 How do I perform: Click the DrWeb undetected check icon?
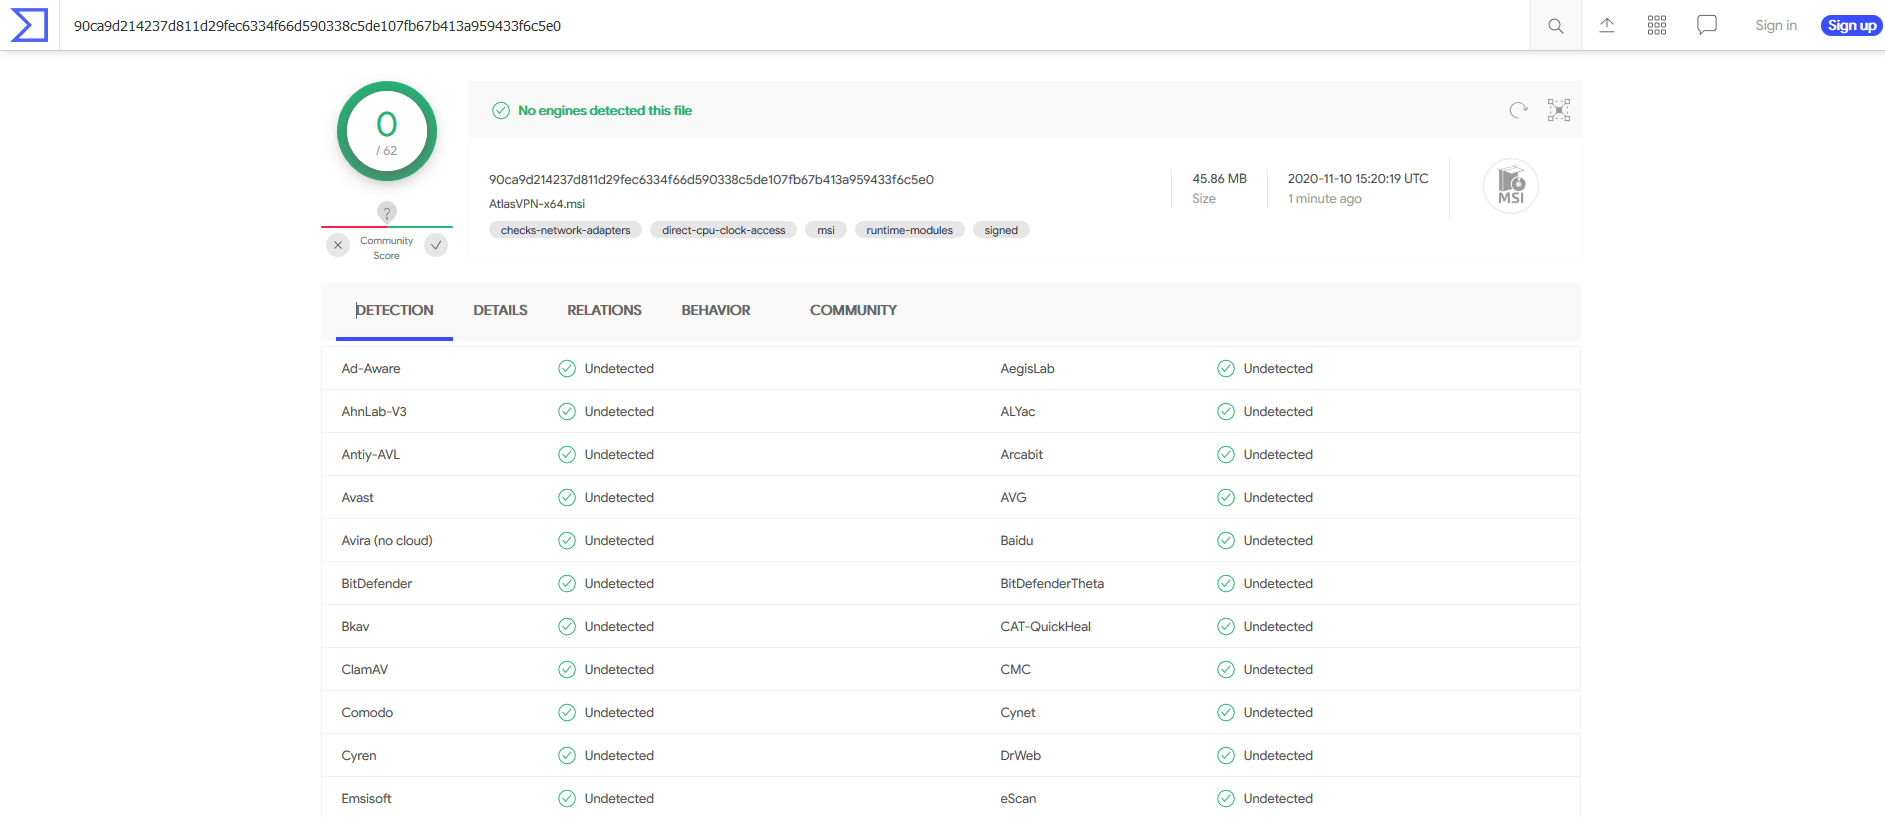tap(1226, 755)
